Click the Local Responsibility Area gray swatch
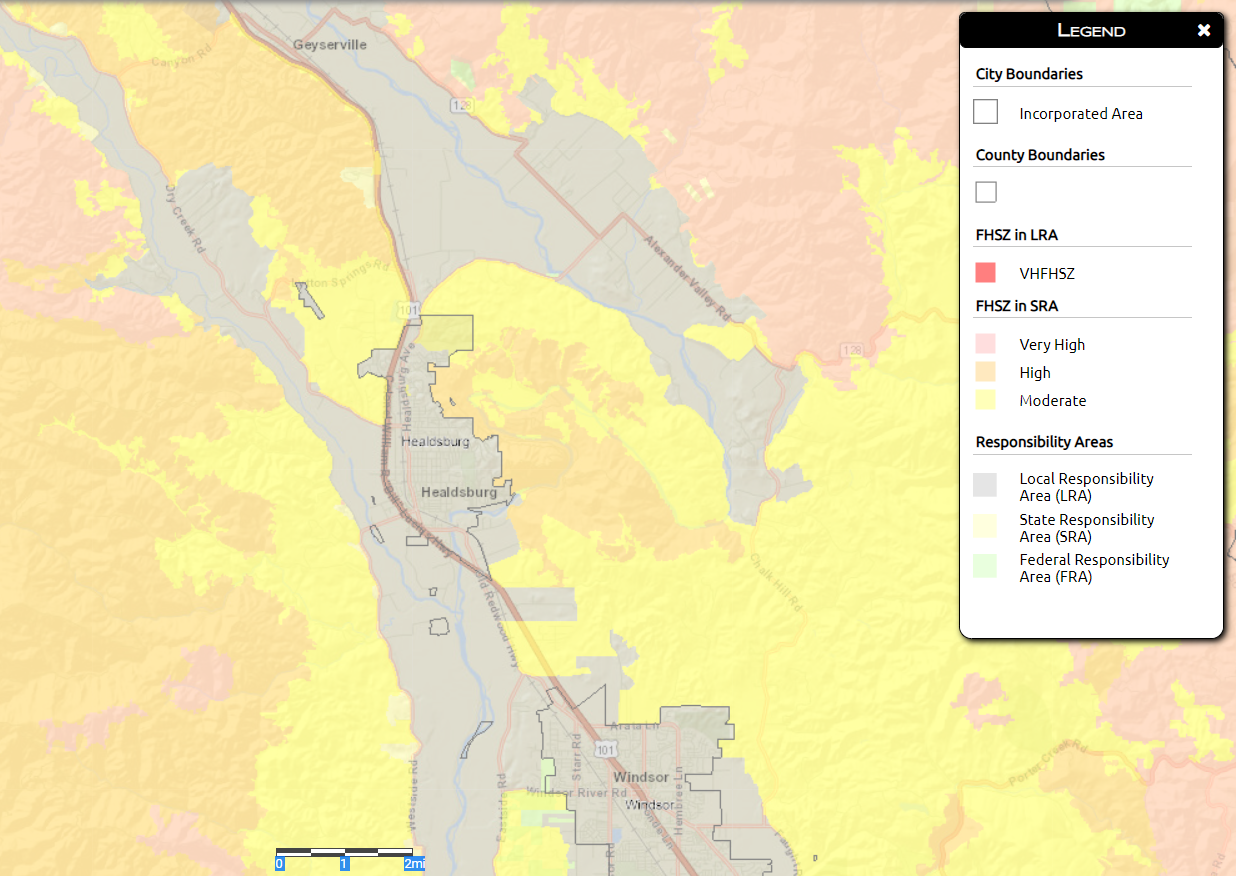The image size is (1236, 876). pyautogui.click(x=985, y=486)
